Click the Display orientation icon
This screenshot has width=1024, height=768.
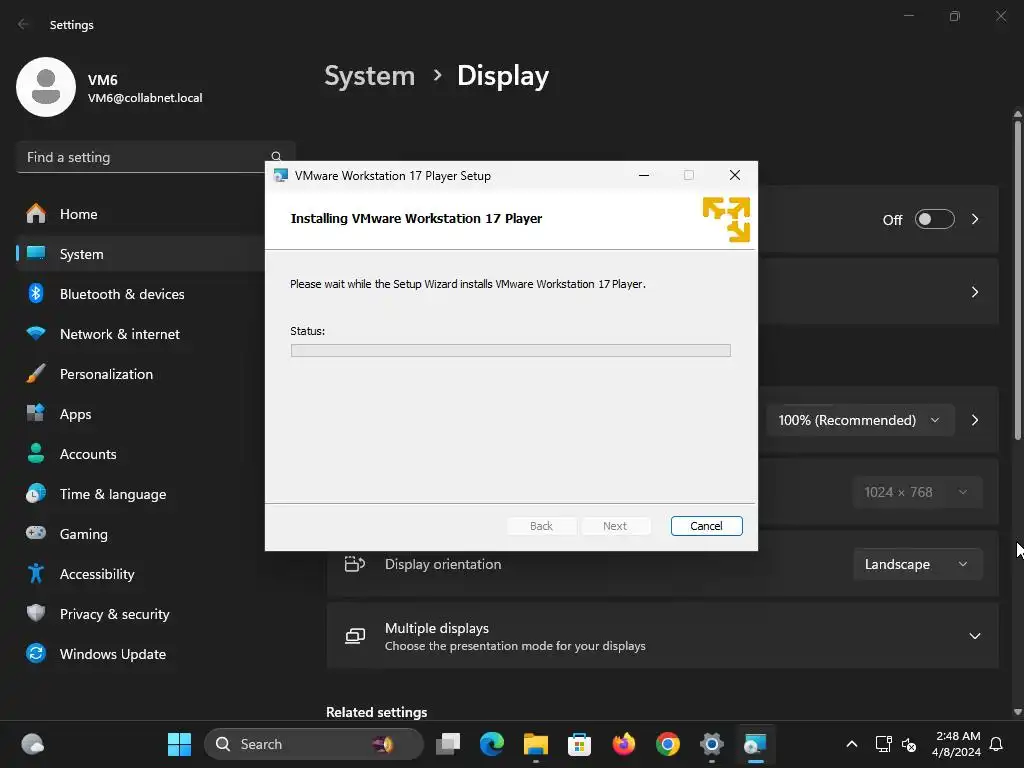[x=355, y=564]
